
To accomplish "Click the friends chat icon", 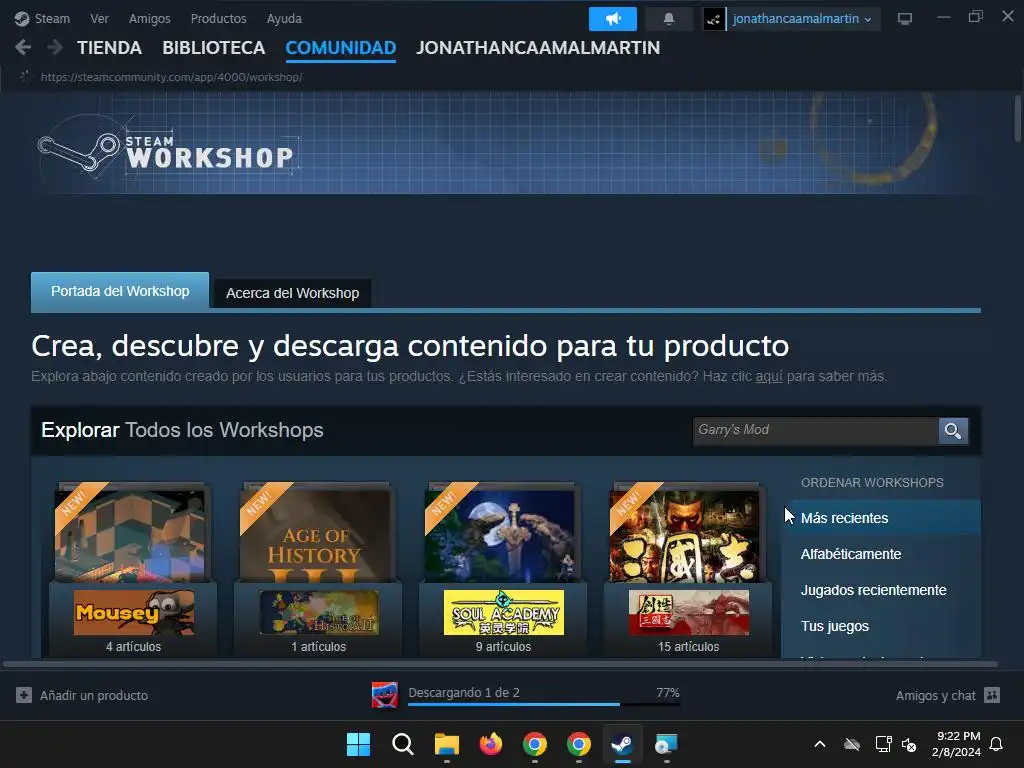I will [x=992, y=695].
